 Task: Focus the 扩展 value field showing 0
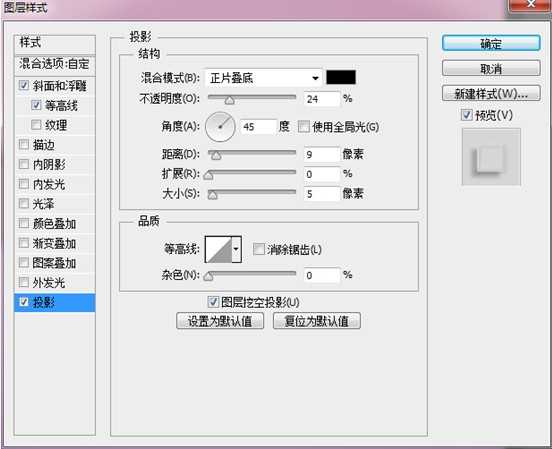tap(322, 174)
